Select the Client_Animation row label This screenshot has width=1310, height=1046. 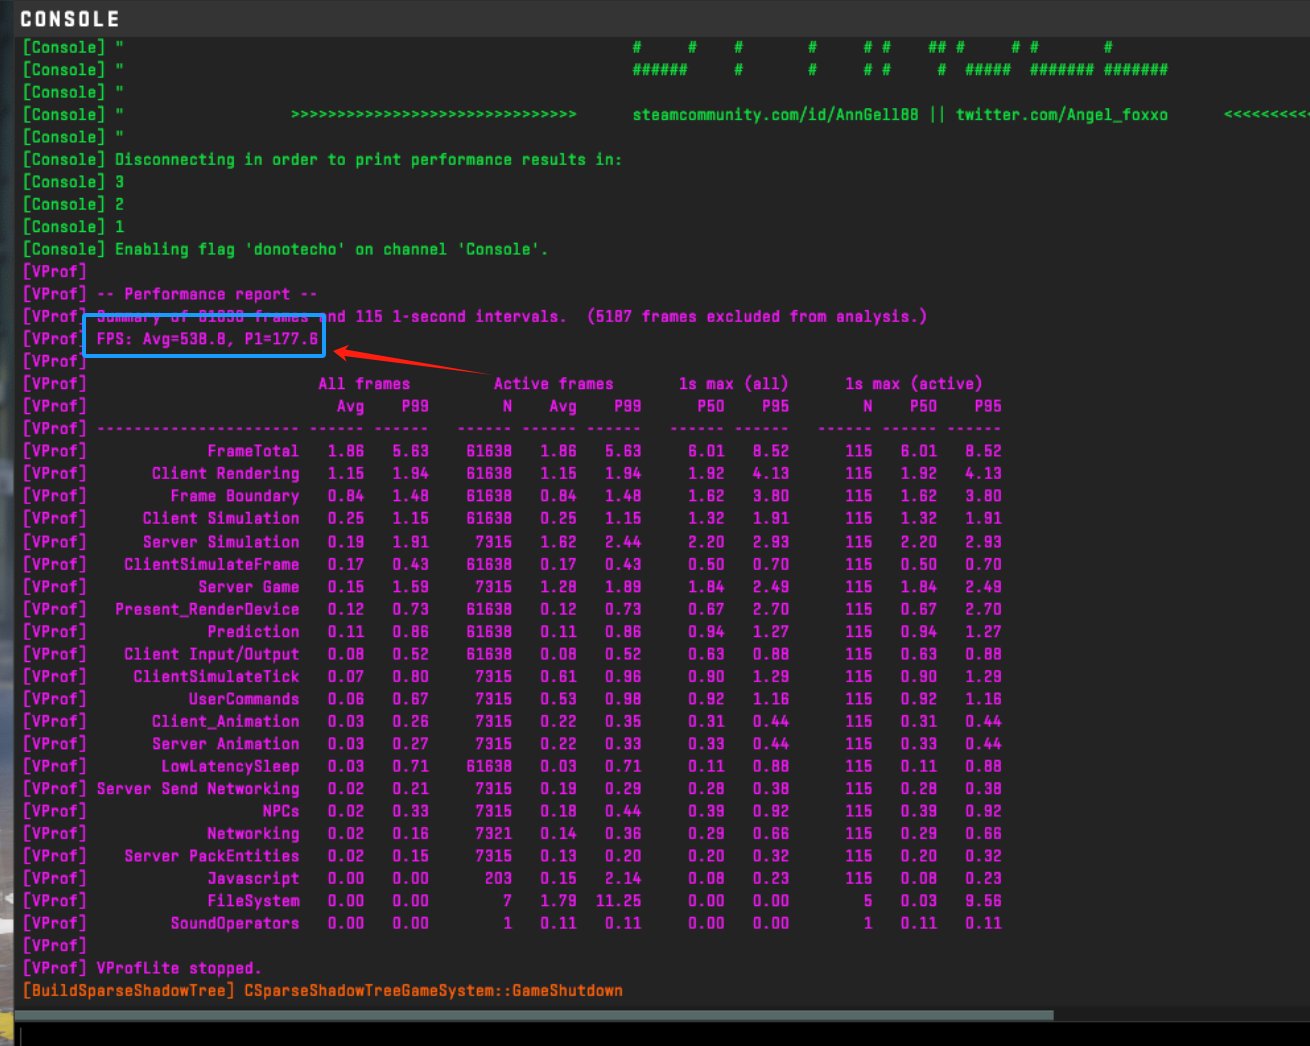click(x=225, y=721)
